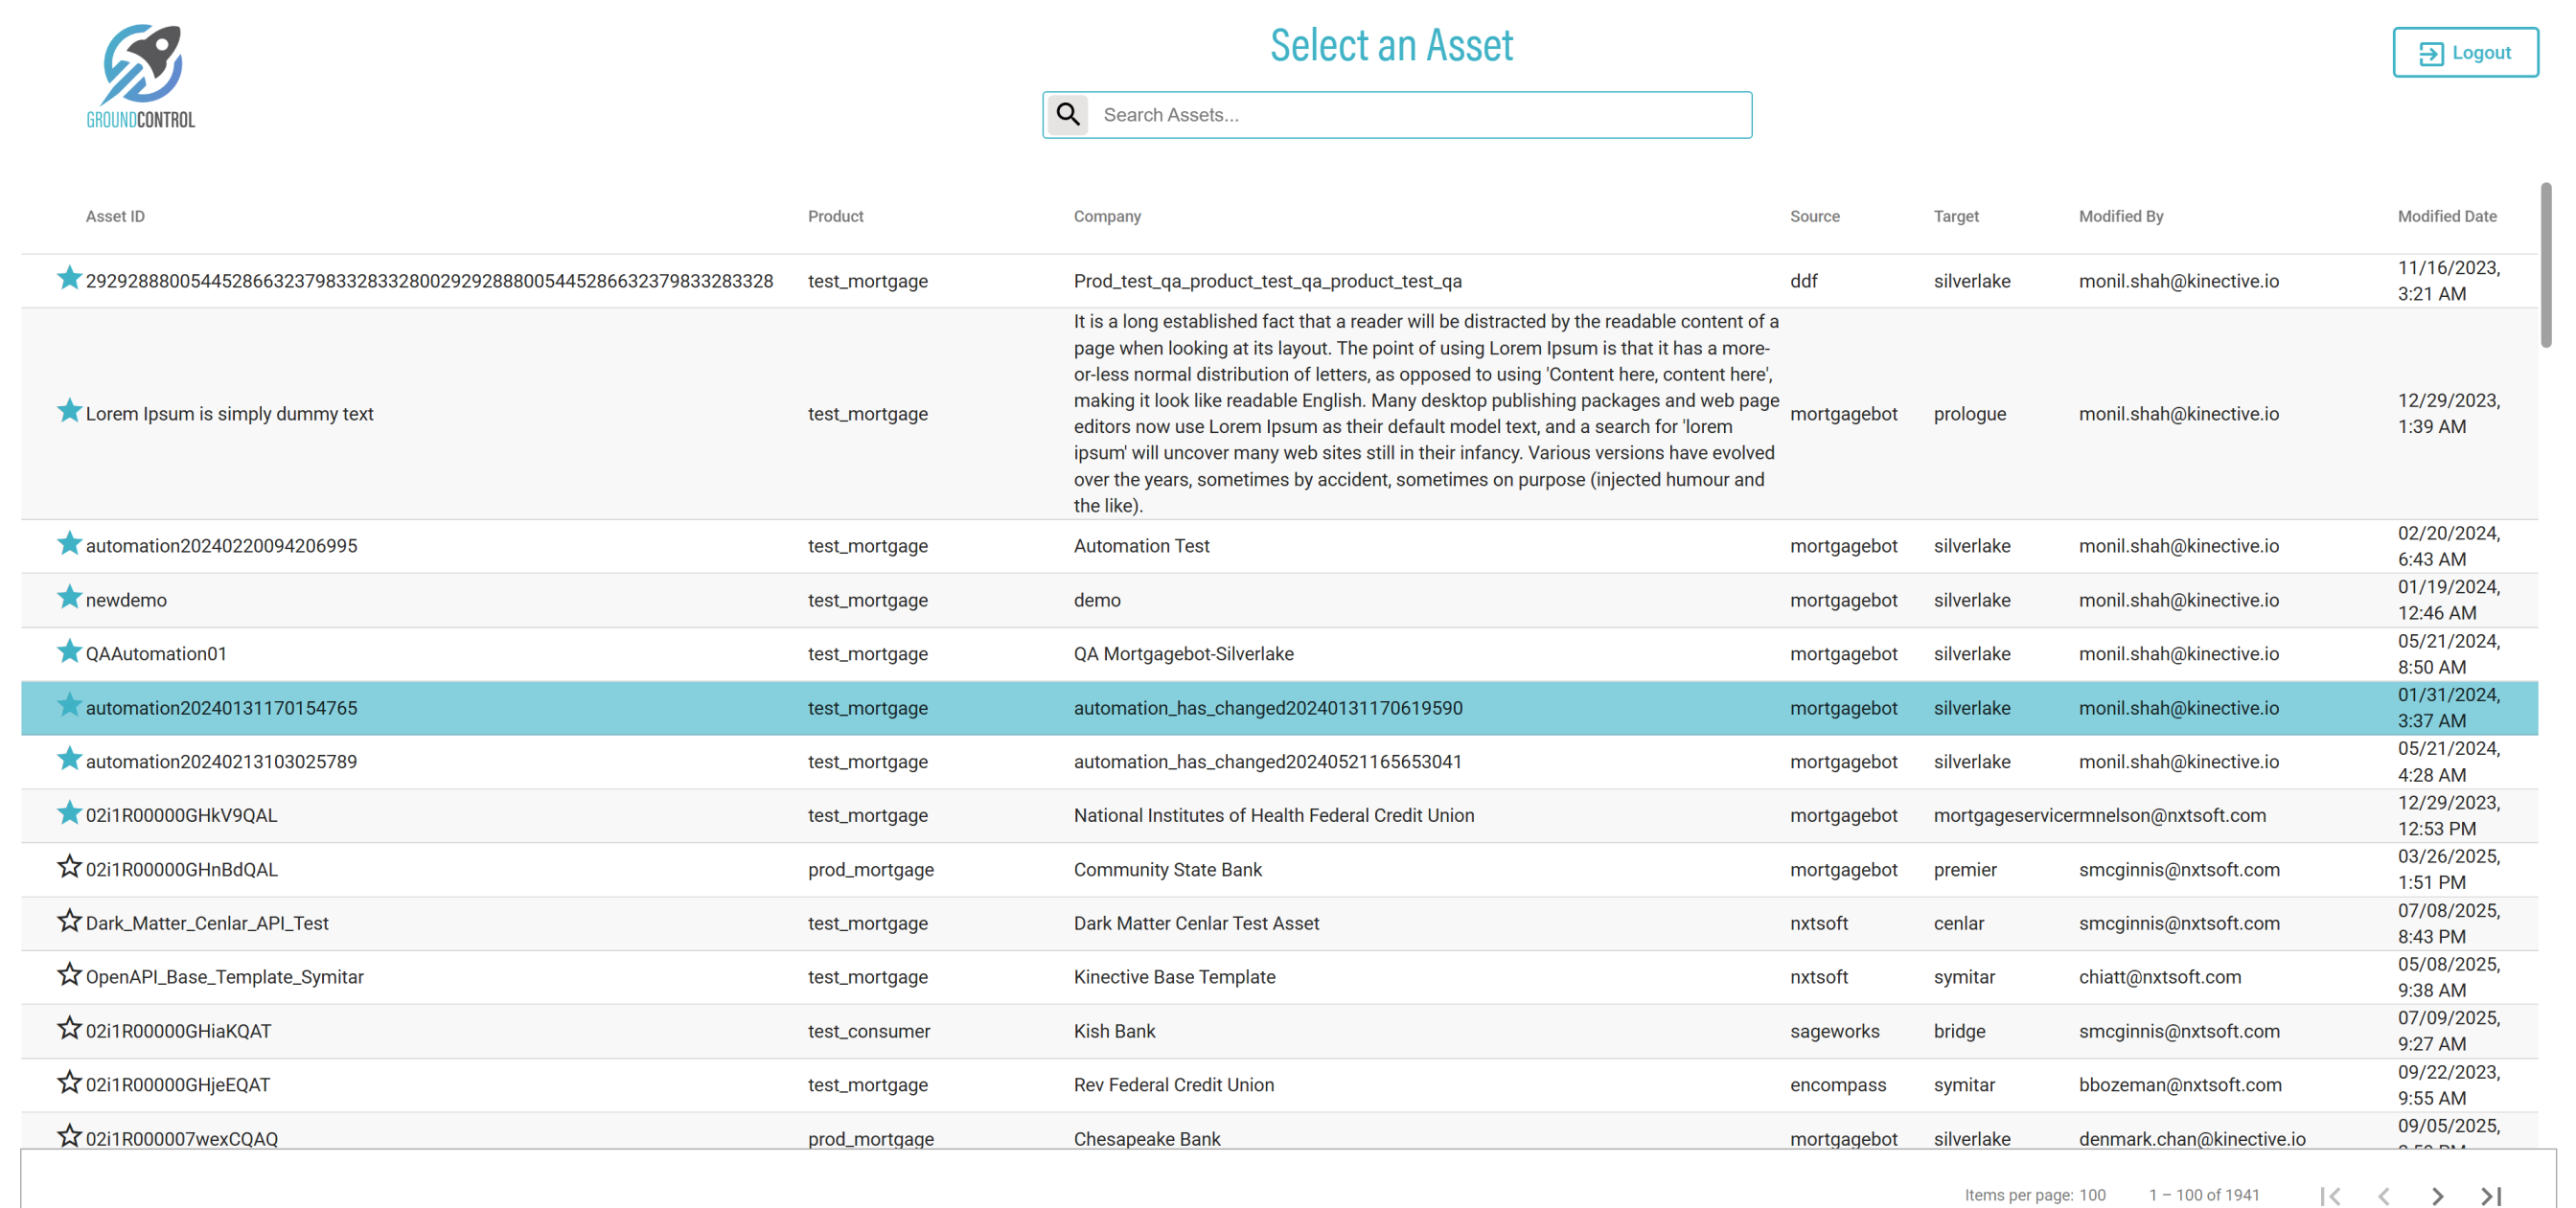Unfavorite the newdemo asset star
The image size is (2576, 1208).
coord(69,598)
